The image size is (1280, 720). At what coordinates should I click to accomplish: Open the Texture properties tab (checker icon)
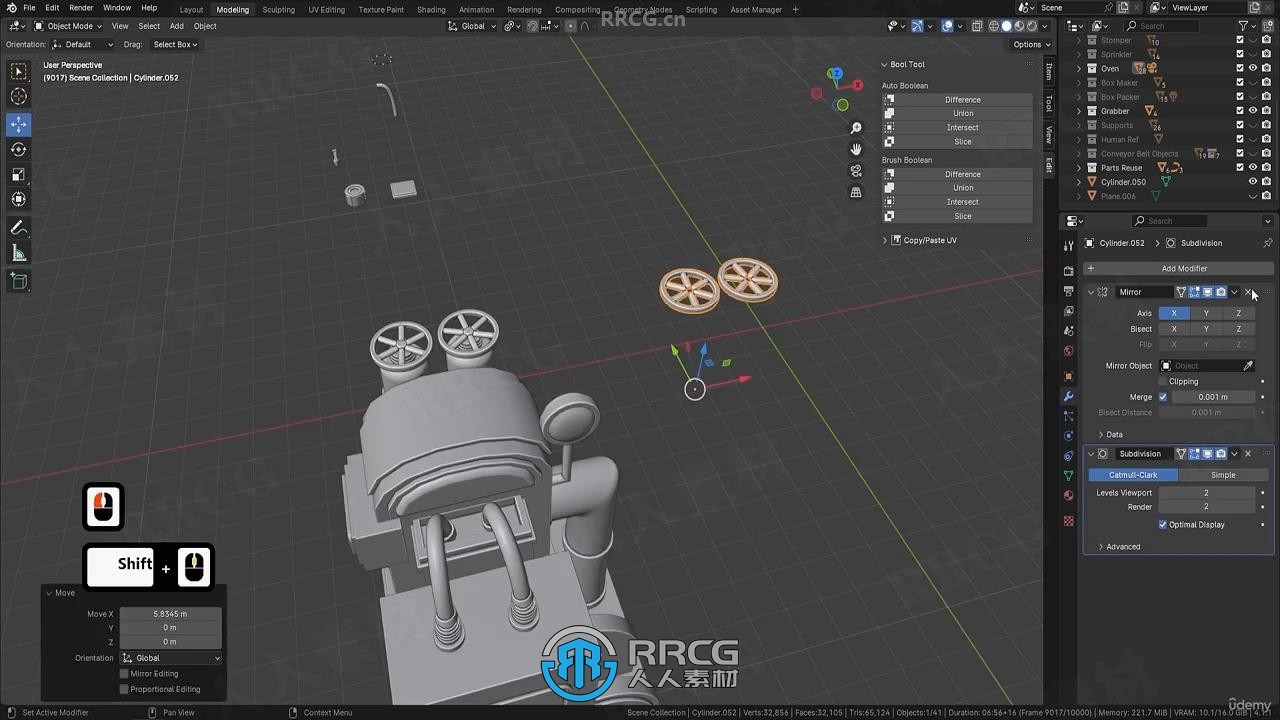click(1068, 521)
